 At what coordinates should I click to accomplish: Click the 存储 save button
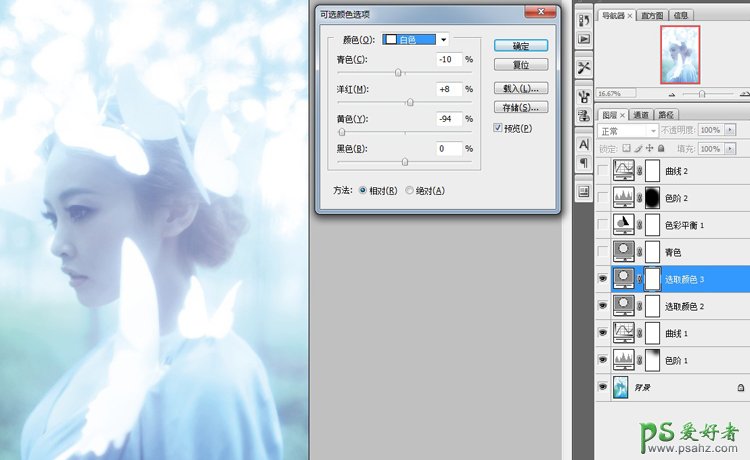520,107
